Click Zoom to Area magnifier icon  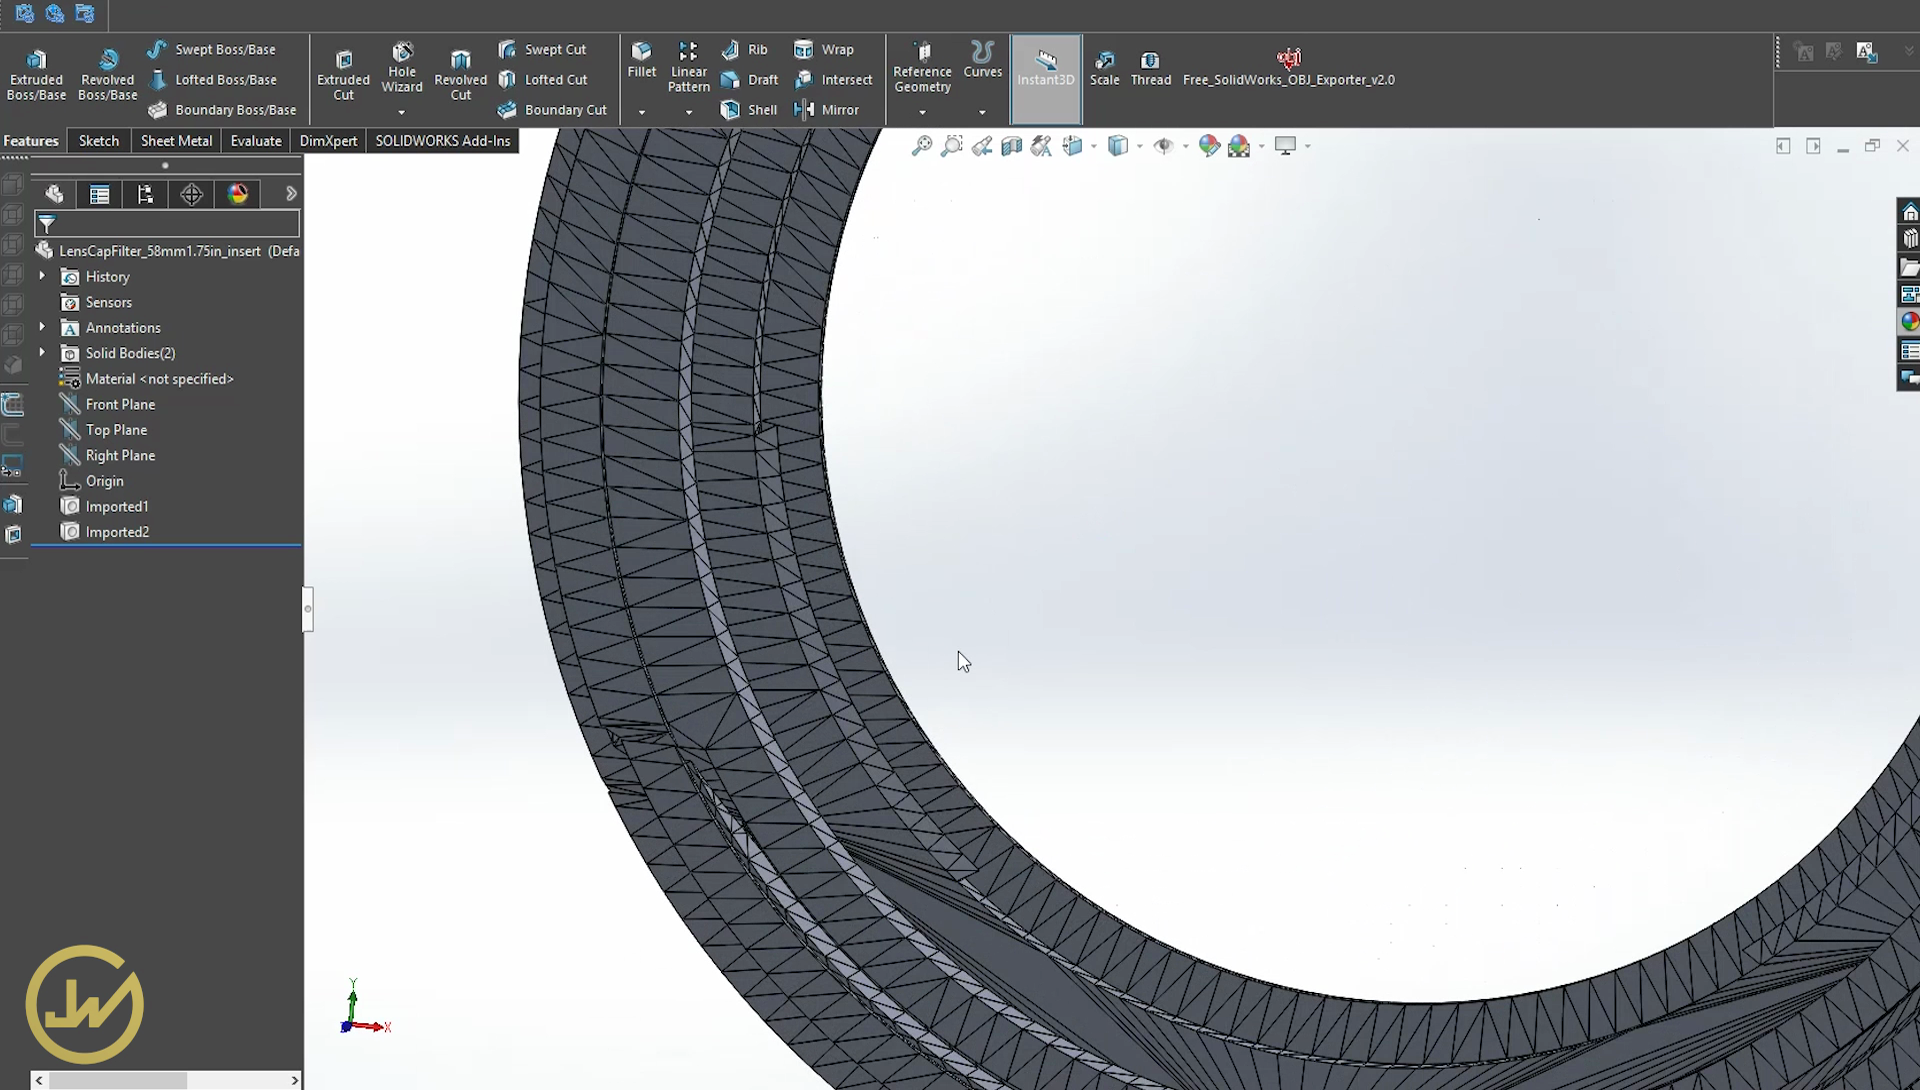click(952, 146)
